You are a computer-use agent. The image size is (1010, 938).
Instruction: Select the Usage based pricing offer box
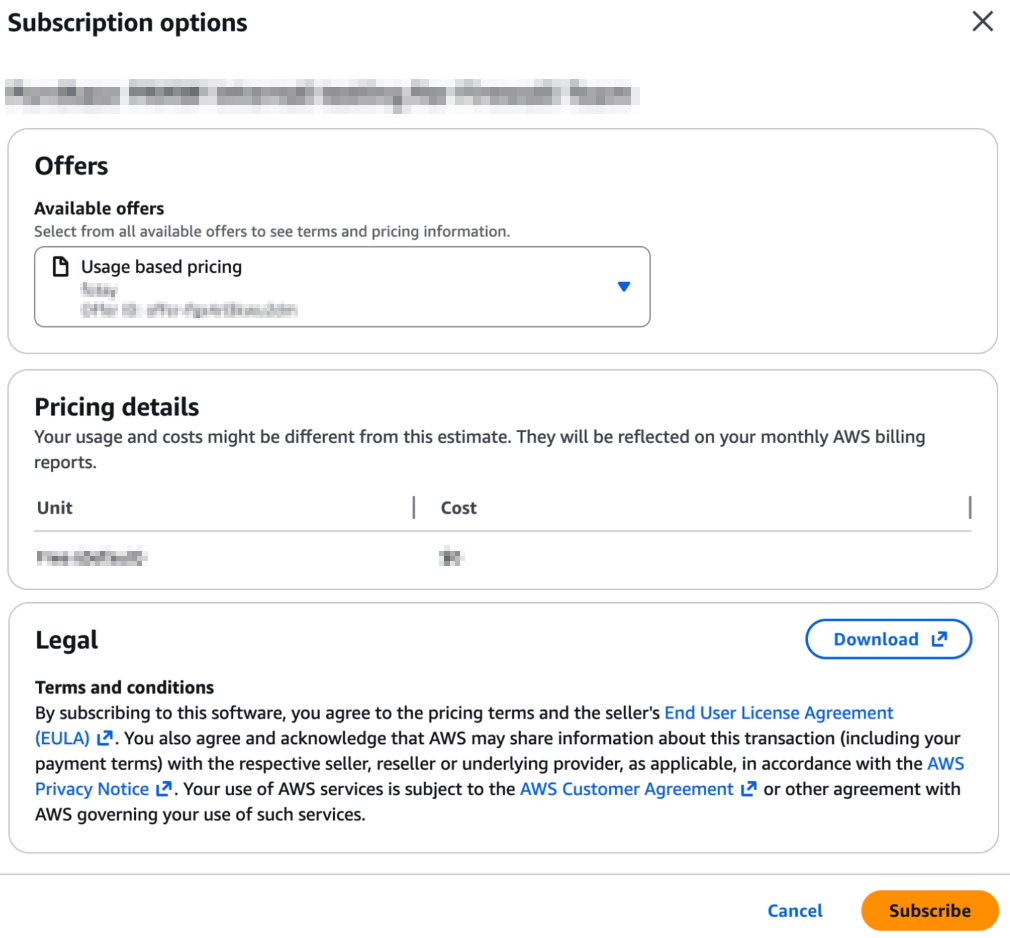pyautogui.click(x=342, y=287)
